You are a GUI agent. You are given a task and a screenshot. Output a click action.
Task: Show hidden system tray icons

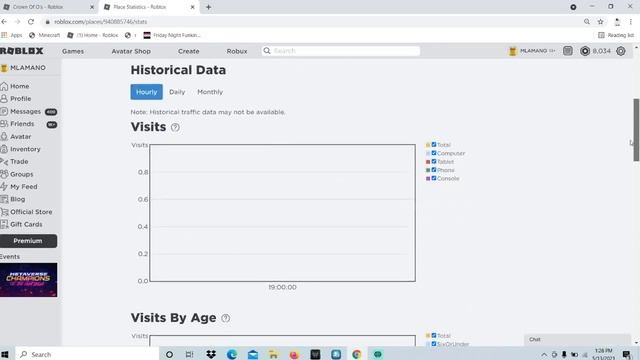544,355
